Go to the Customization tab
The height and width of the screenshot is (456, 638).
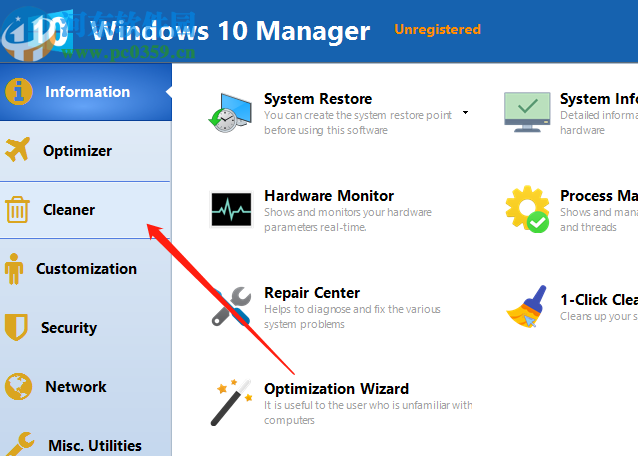85,269
